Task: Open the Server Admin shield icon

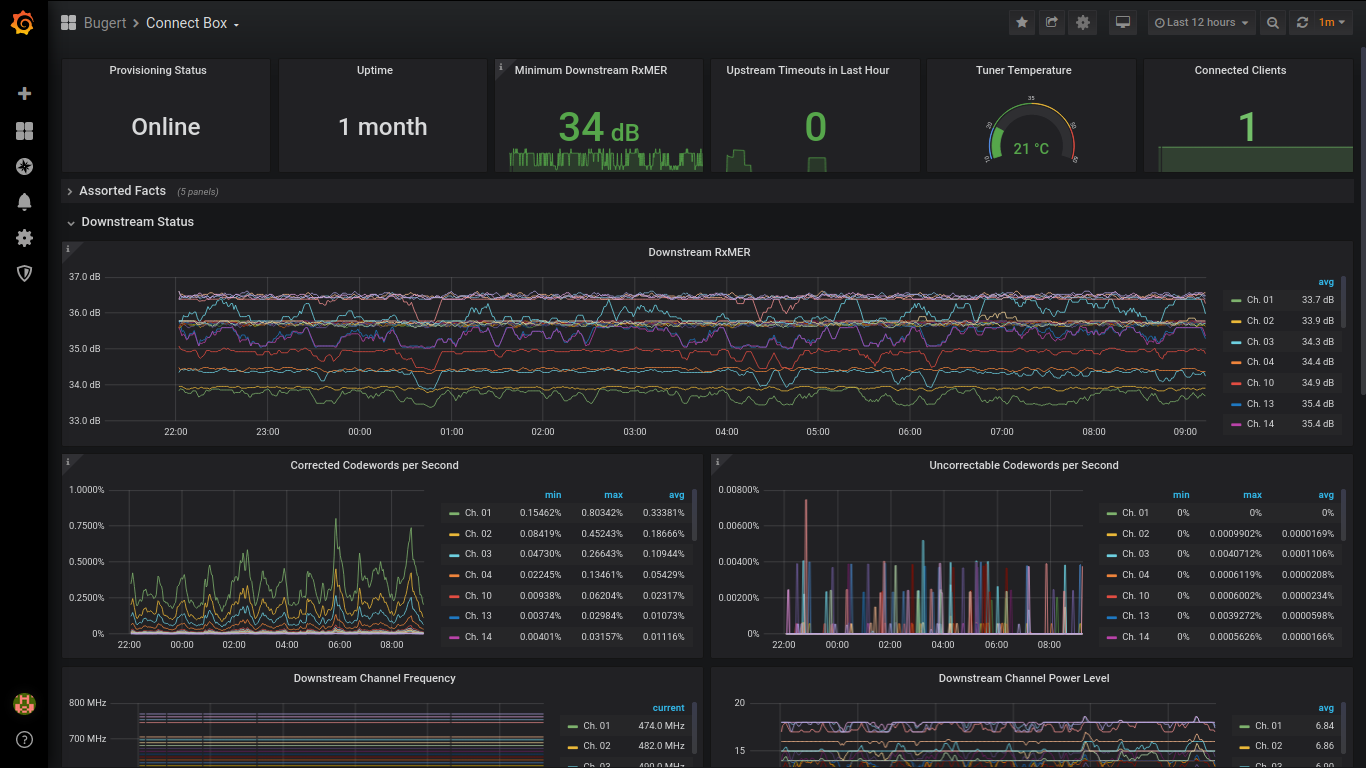Action: point(24,273)
